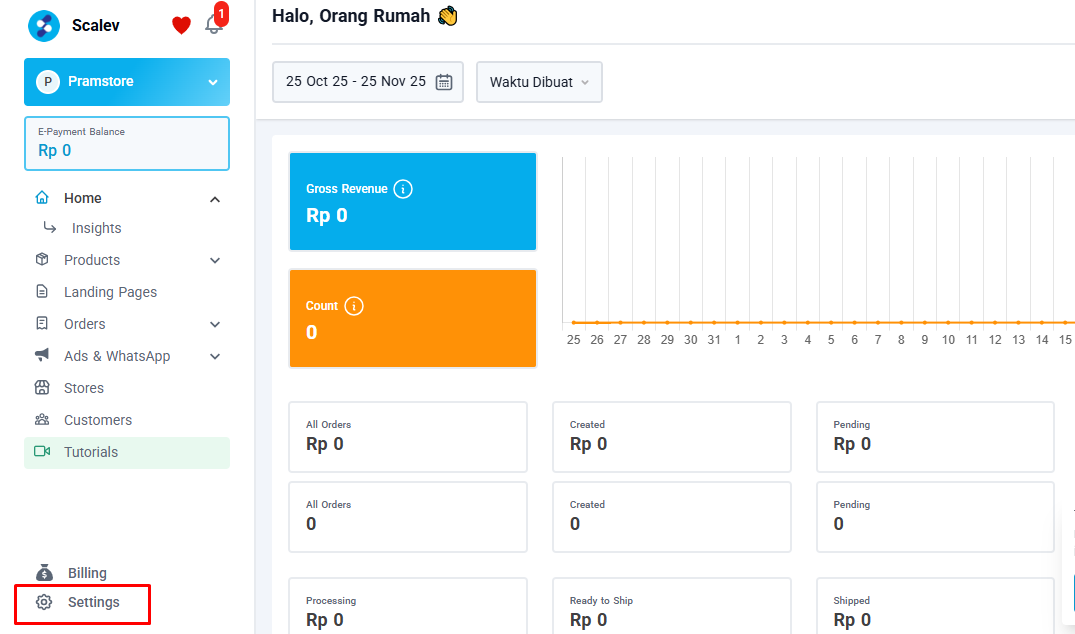Click the Scalev logo icon
The width and height of the screenshot is (1075, 634).
pyautogui.click(x=44, y=26)
